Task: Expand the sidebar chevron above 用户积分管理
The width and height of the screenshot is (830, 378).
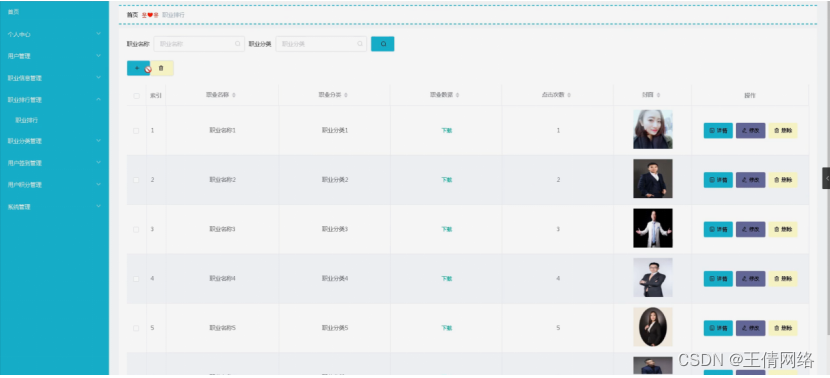Action: (98, 163)
